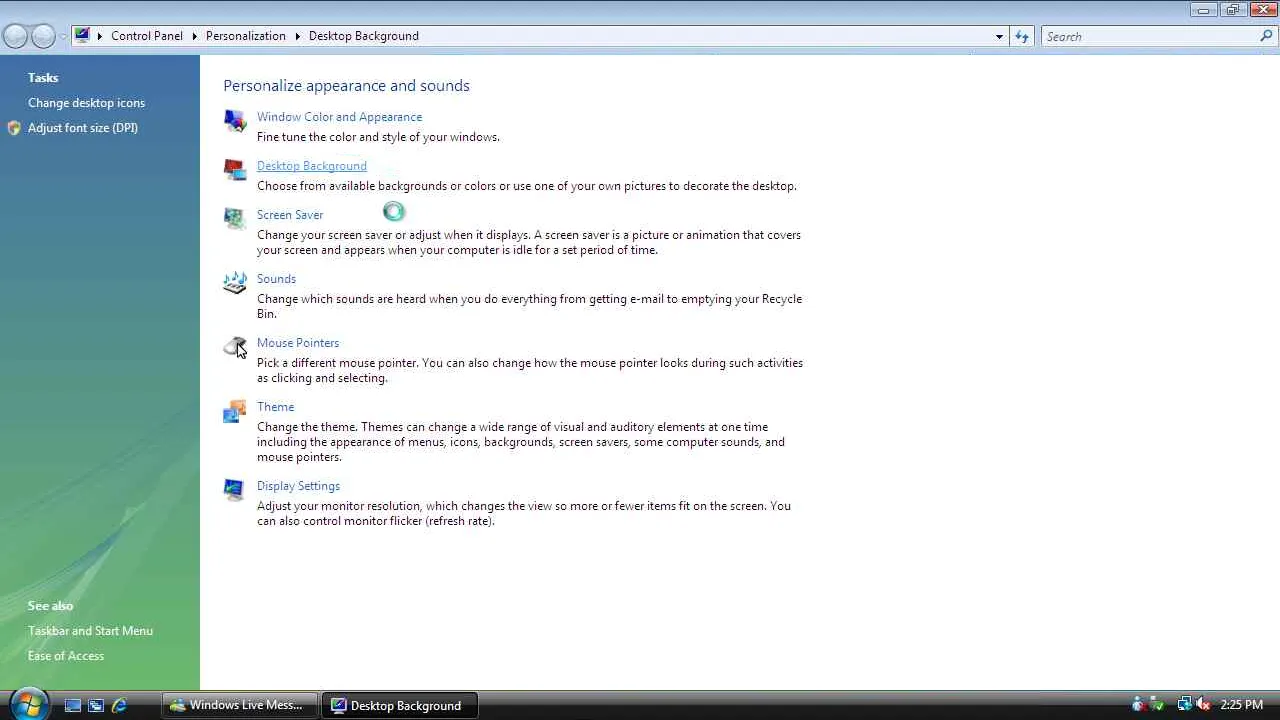Click the Mouse Pointers mouse icon
Image resolution: width=1280 pixels, height=720 pixels.
click(235, 347)
